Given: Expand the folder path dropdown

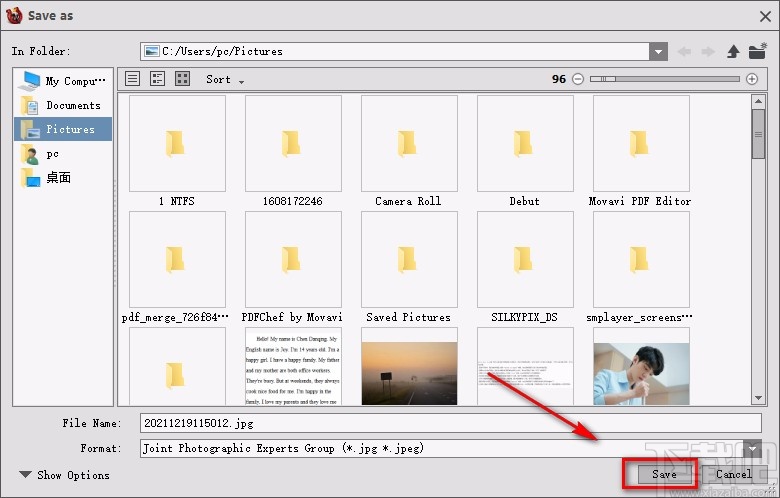Looking at the screenshot, I should 658,51.
